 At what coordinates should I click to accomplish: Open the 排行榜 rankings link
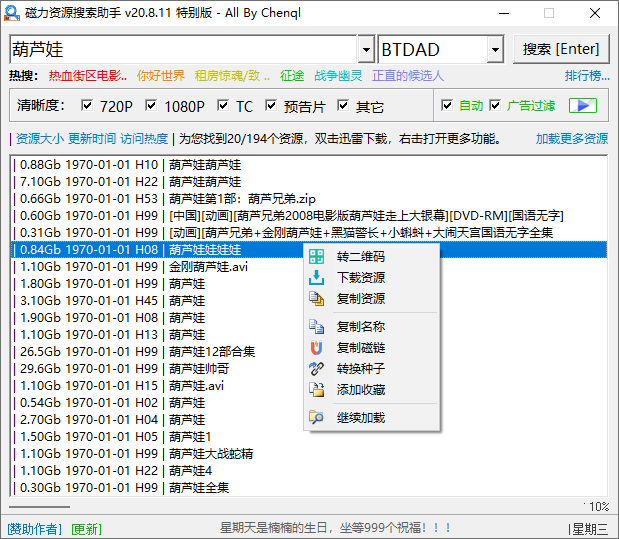(586, 76)
